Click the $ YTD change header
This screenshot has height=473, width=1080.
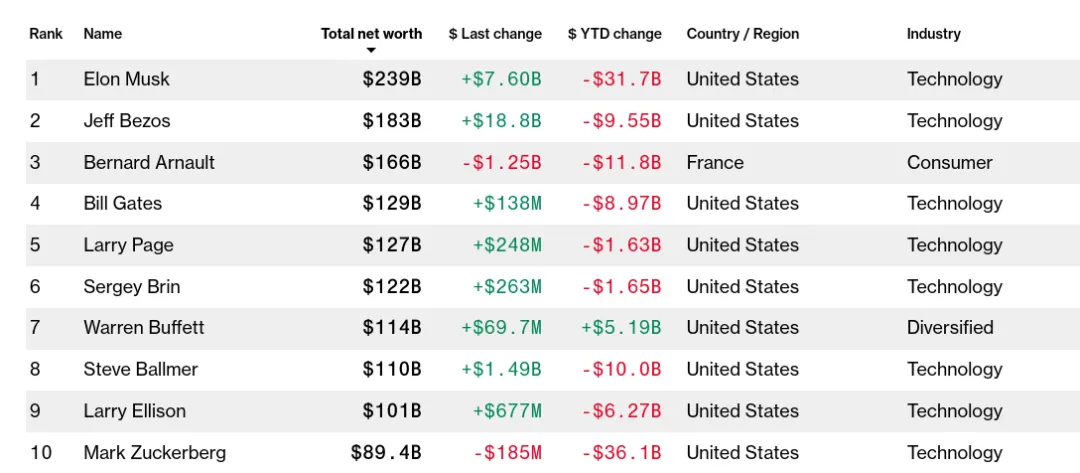(x=614, y=34)
